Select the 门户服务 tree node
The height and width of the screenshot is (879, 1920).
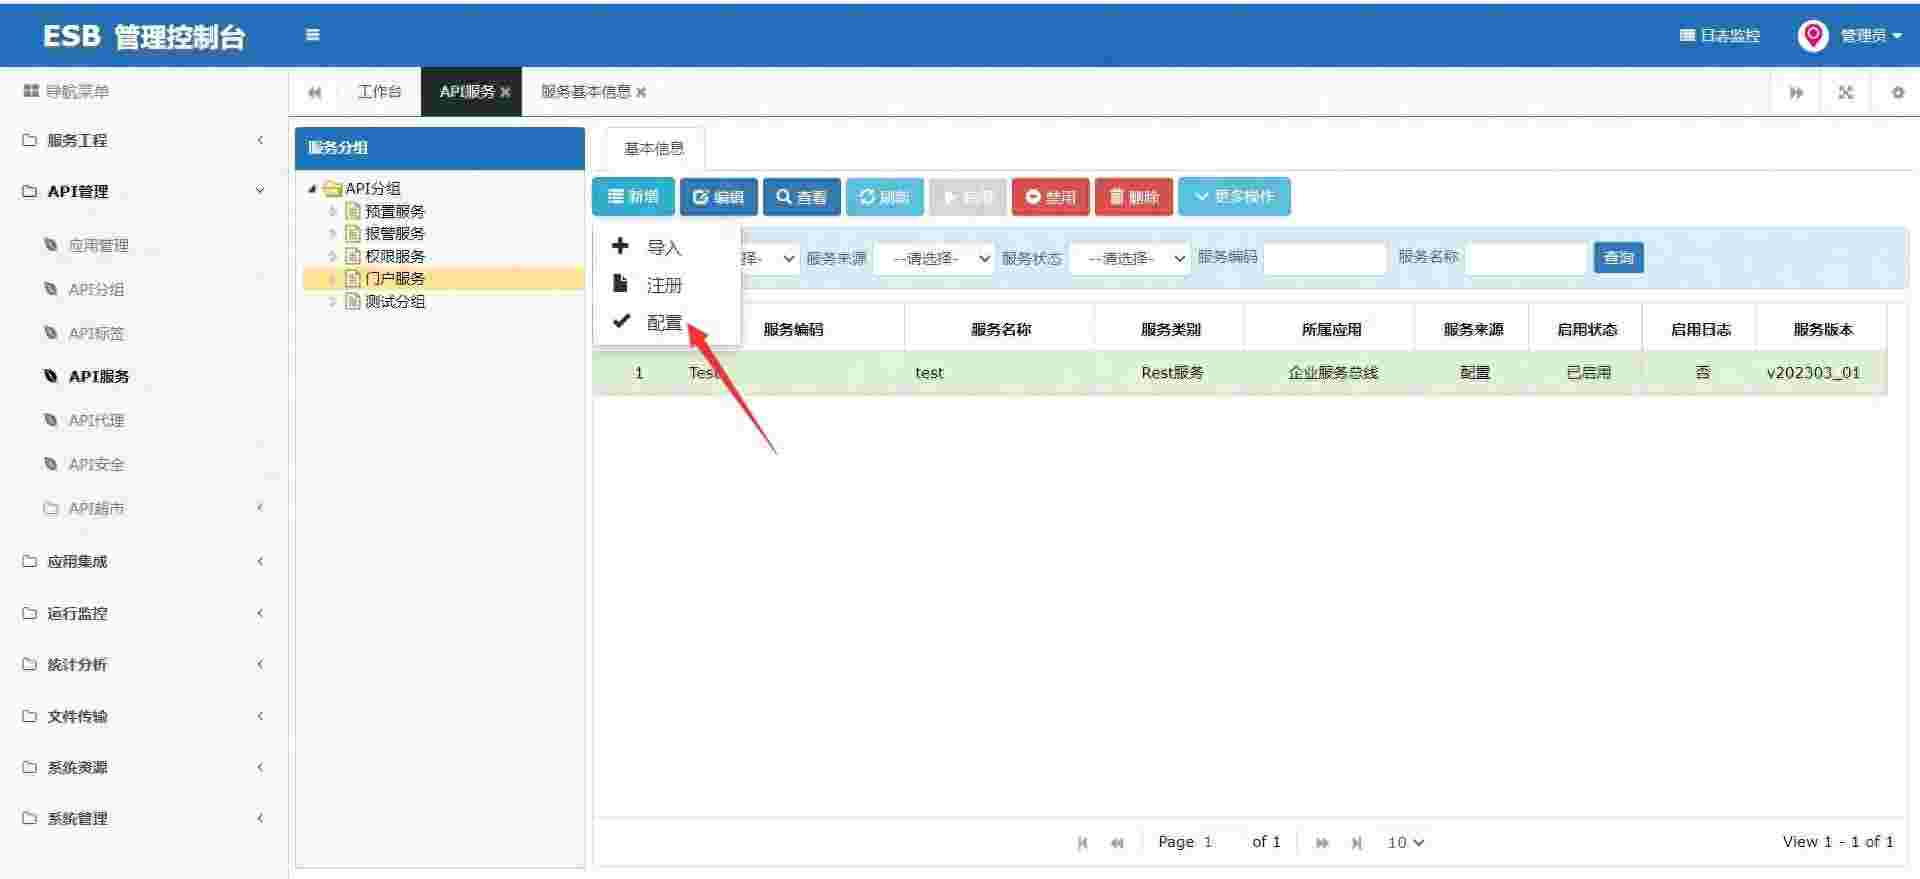click(x=395, y=278)
